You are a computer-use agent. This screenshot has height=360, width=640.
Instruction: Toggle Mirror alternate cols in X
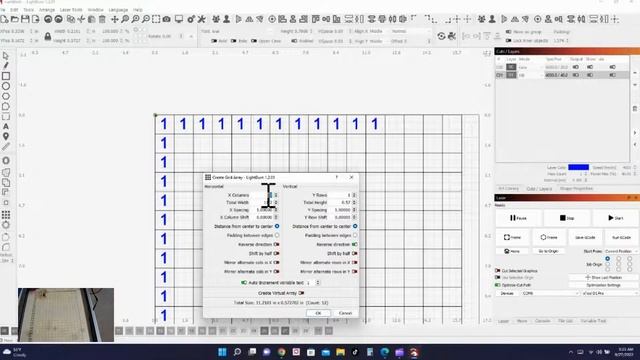click(276, 262)
